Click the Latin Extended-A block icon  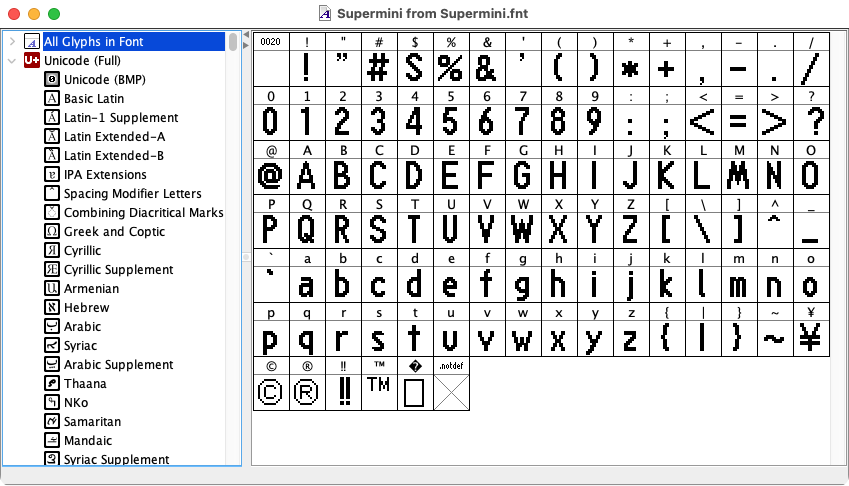(52, 136)
